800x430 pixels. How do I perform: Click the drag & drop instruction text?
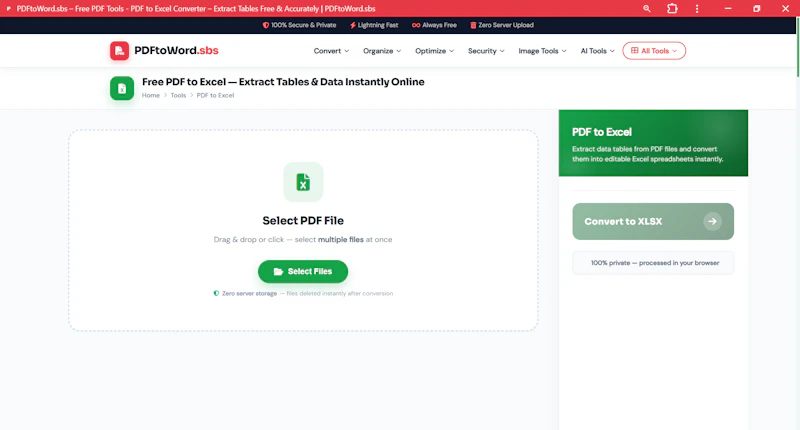[303, 239]
